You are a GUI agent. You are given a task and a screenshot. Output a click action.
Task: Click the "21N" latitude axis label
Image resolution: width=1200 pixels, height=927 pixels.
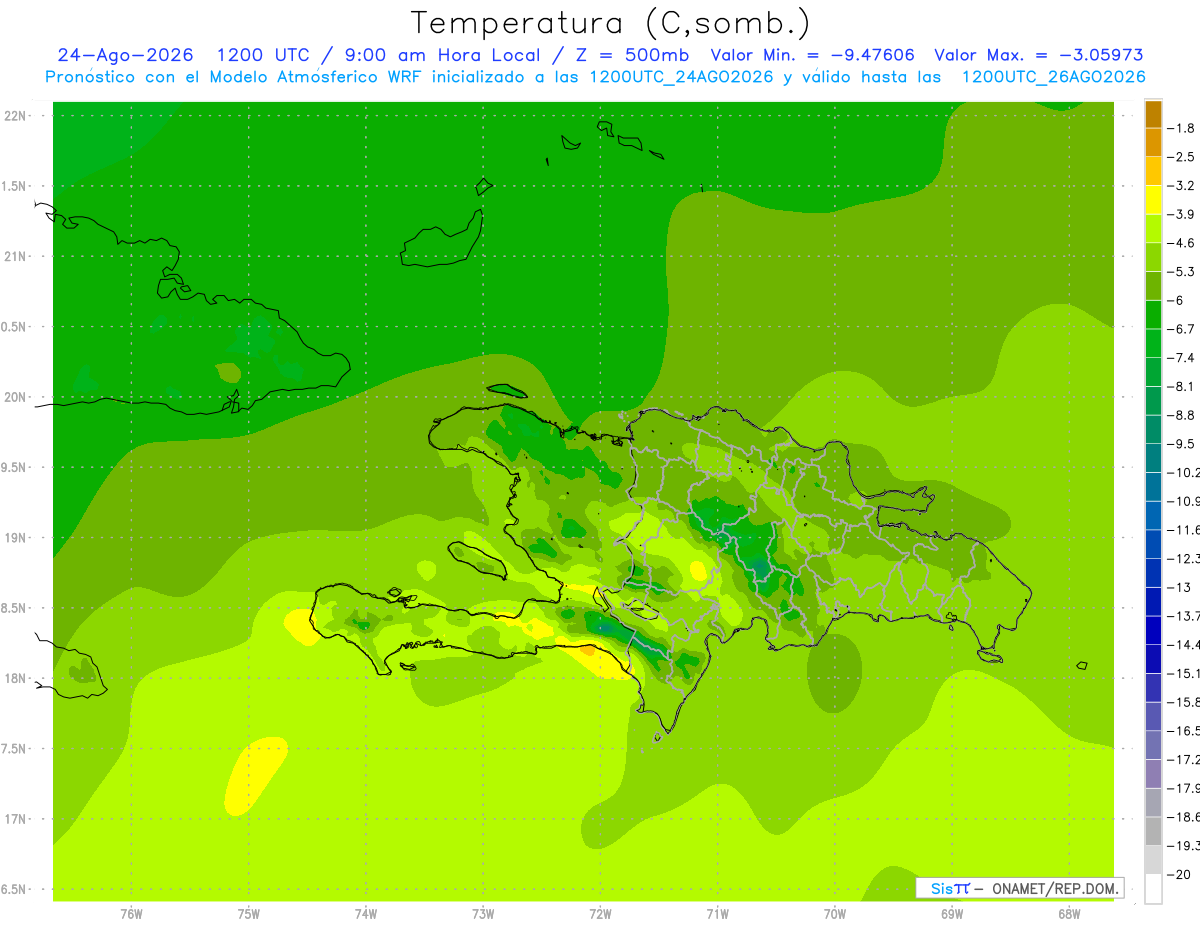[x=15, y=257]
